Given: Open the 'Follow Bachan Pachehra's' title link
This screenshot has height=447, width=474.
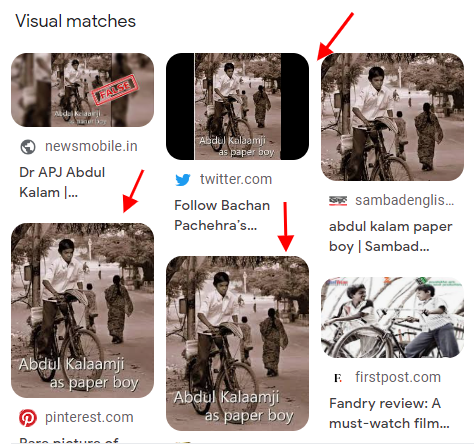Looking at the screenshot, I should point(222,215).
